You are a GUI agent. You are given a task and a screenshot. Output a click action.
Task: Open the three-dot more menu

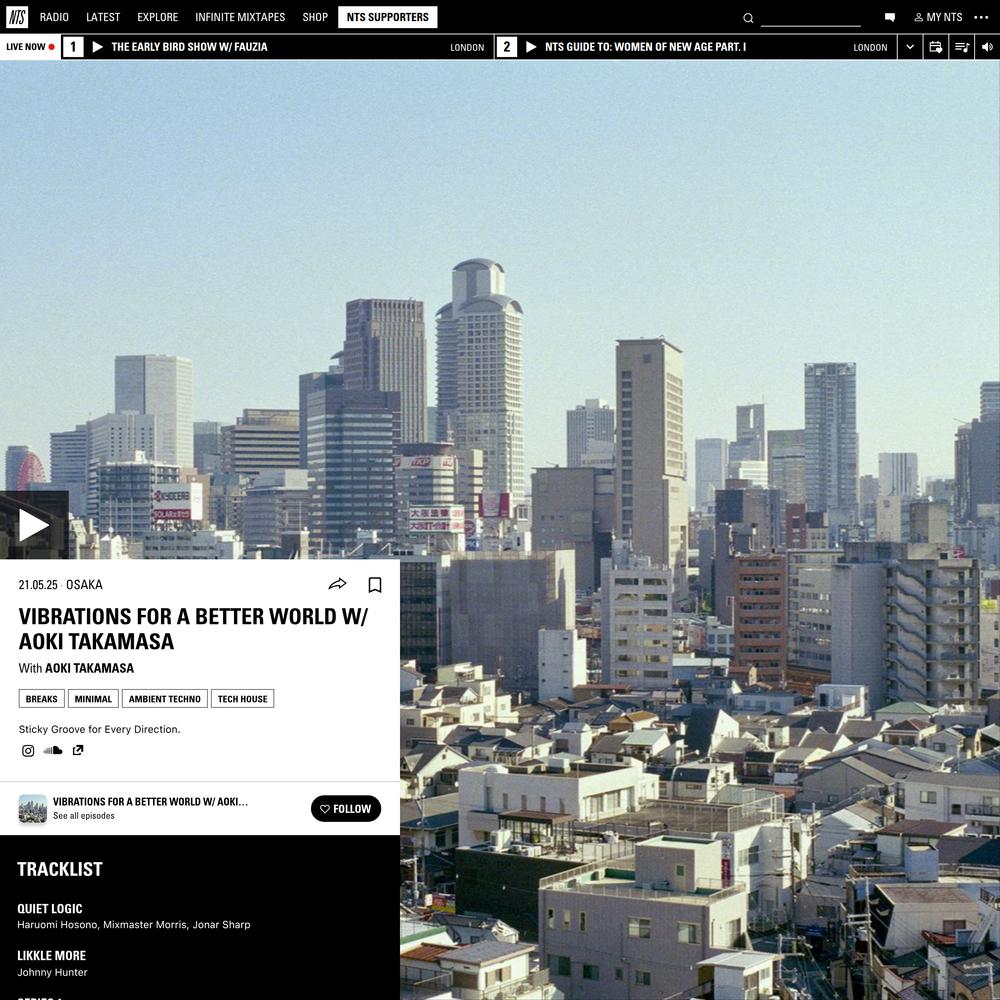pyautogui.click(x=982, y=17)
